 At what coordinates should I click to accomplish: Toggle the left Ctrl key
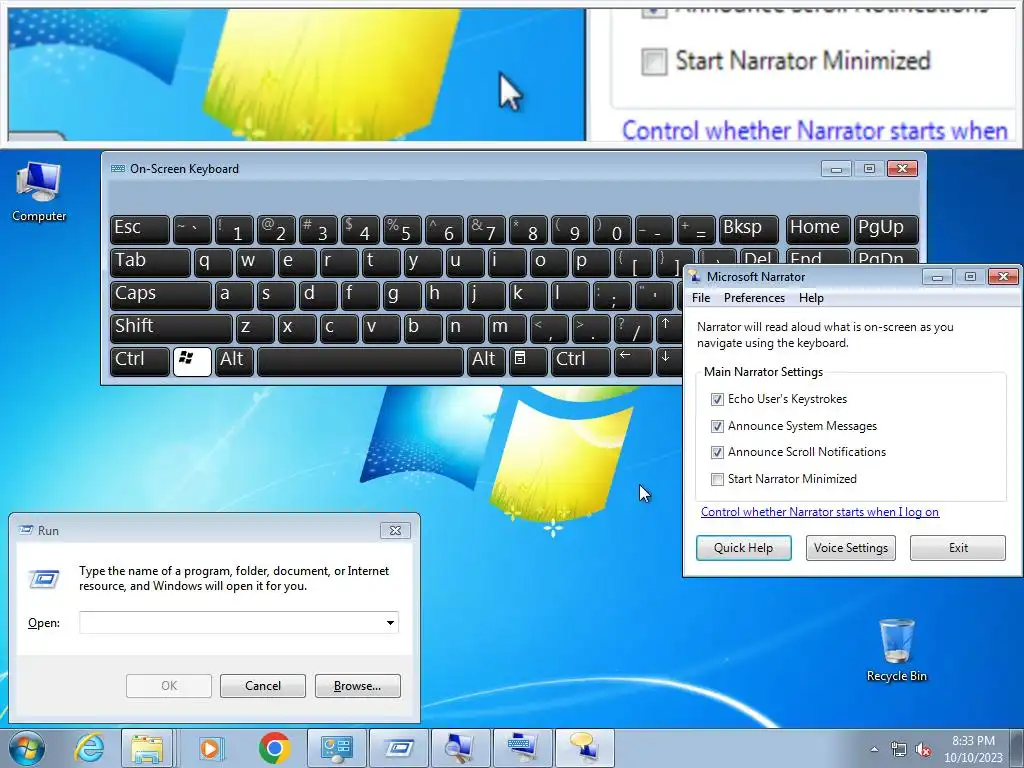pos(140,361)
